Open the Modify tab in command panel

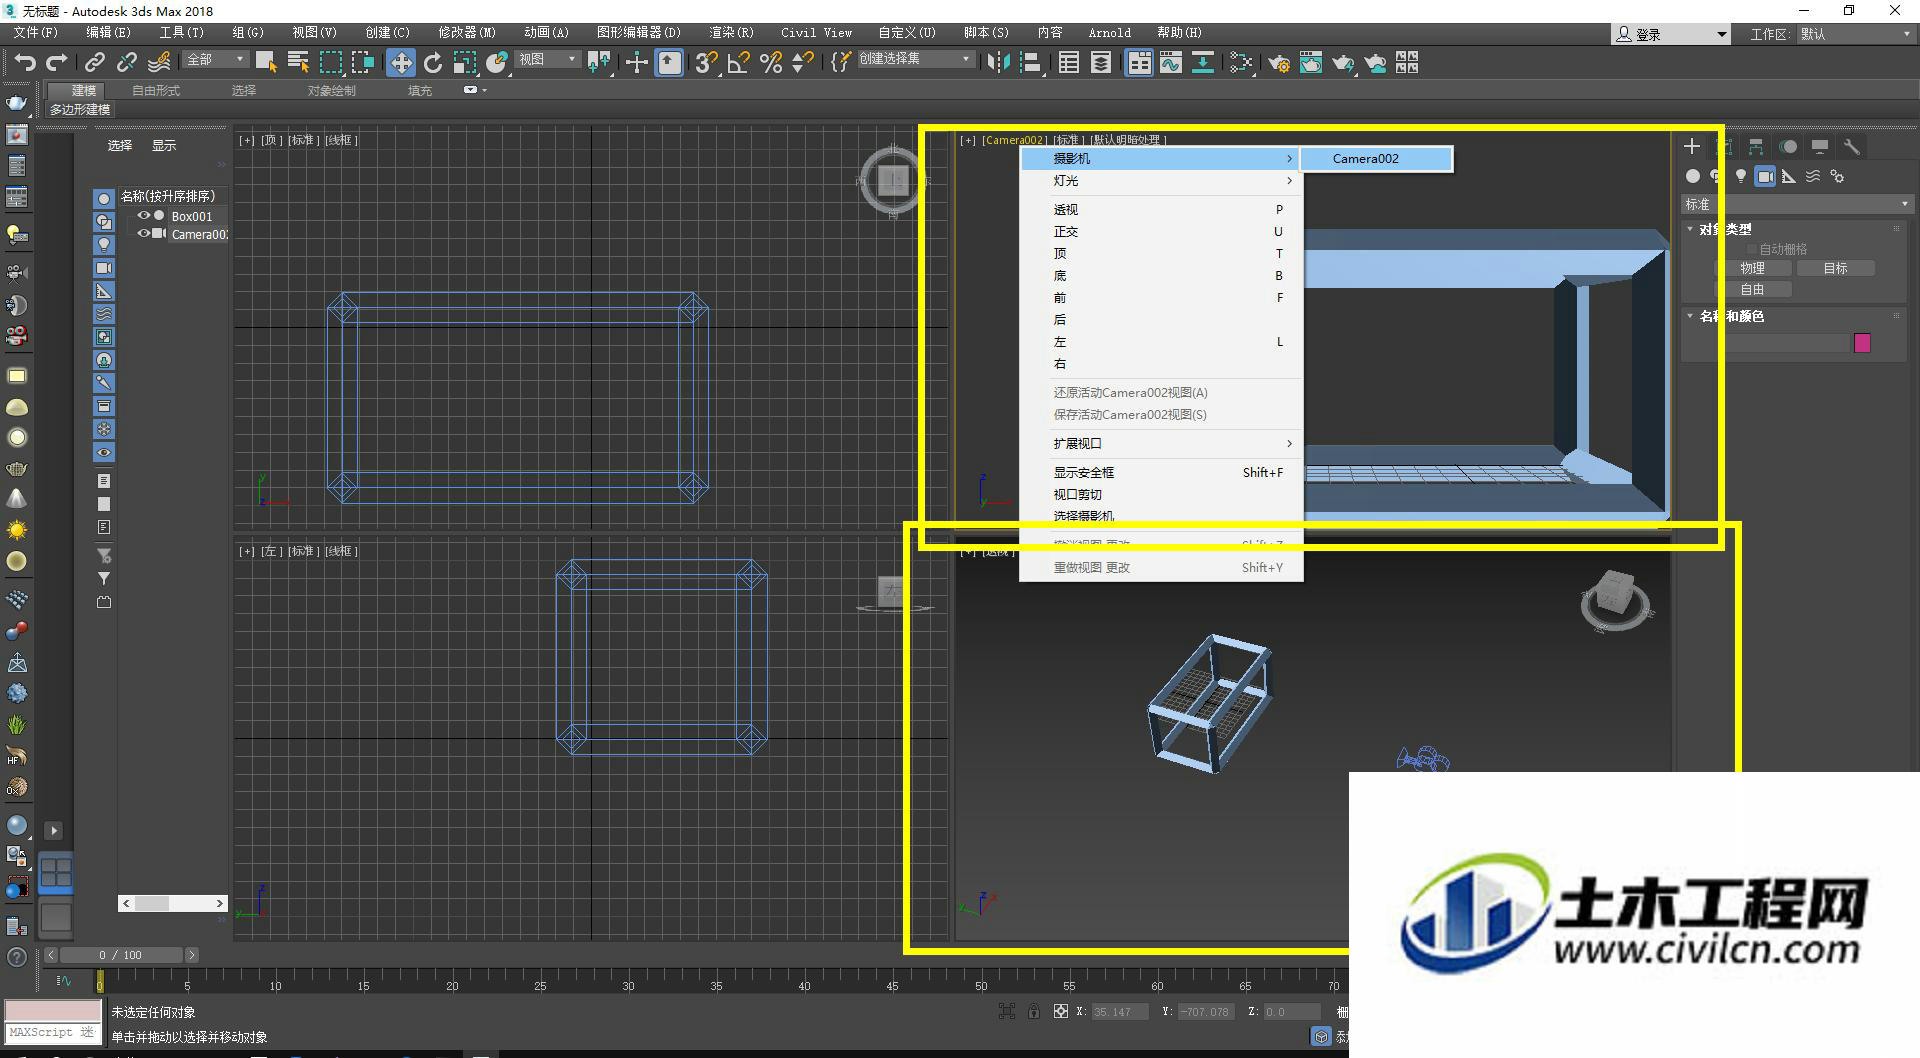pyautogui.click(x=1724, y=146)
